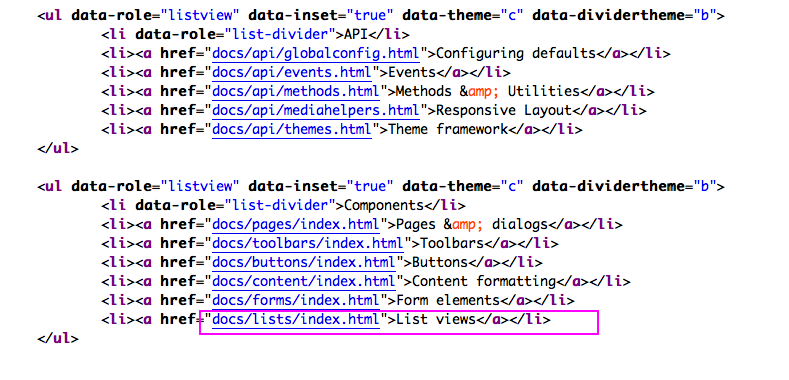This screenshot has height=380, width=789.
Task: Follow the docs/toolbars/index.html link
Action: (x=308, y=243)
